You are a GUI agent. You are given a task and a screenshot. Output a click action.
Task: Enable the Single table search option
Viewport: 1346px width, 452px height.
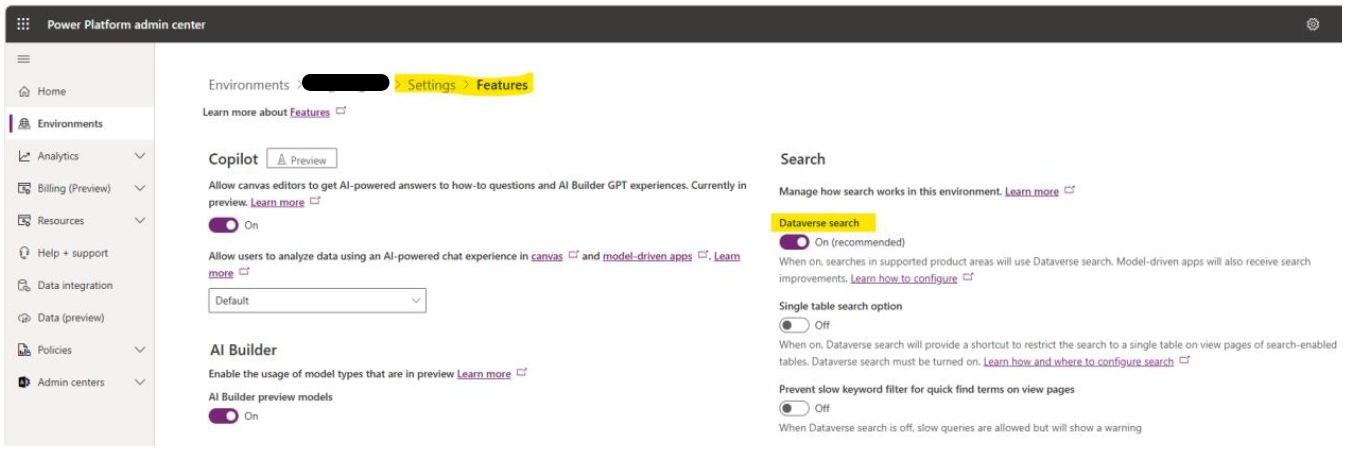(x=794, y=325)
